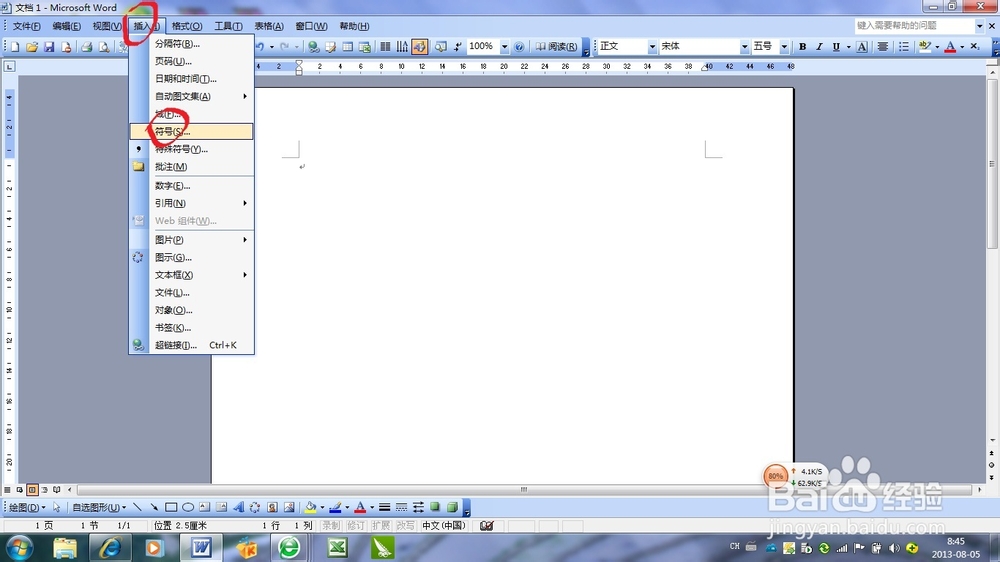Select the Rectangle drawing tool

coord(171,508)
